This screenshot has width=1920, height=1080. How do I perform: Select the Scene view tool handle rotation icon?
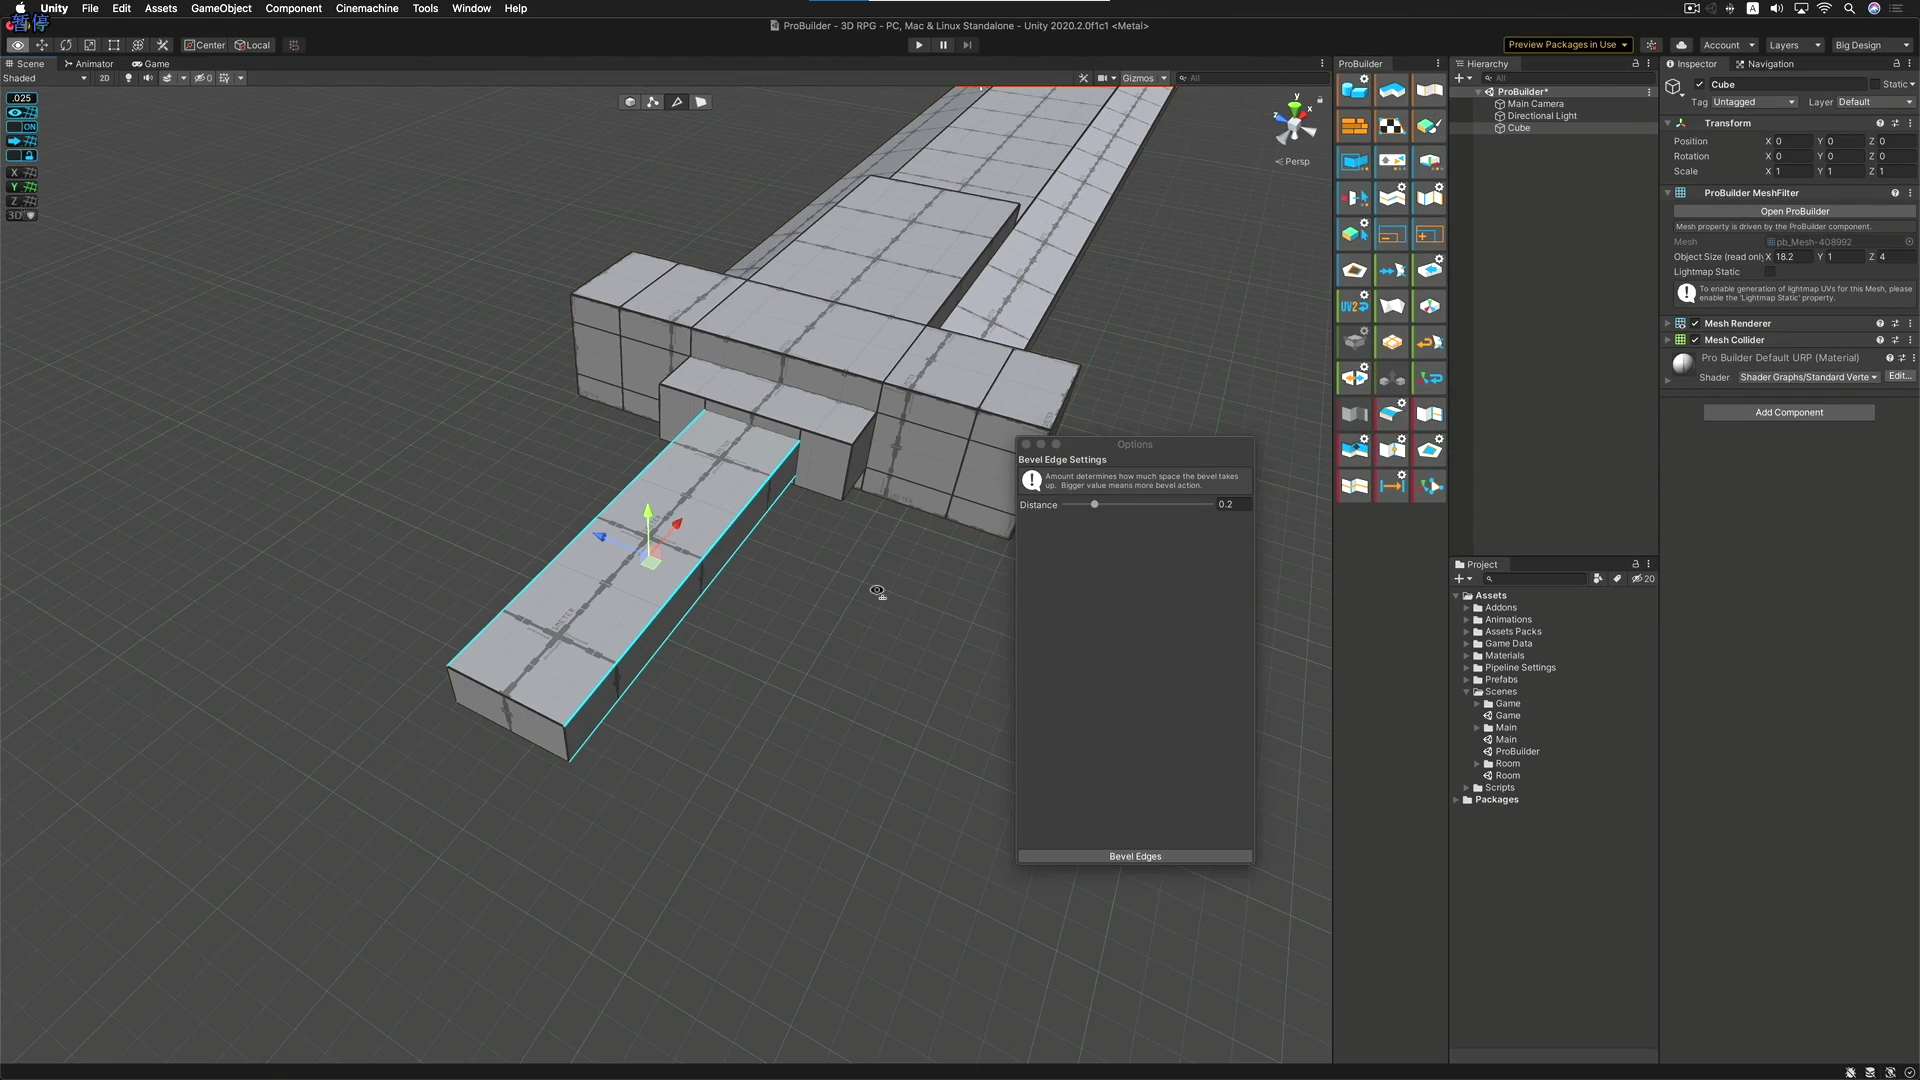[66, 45]
